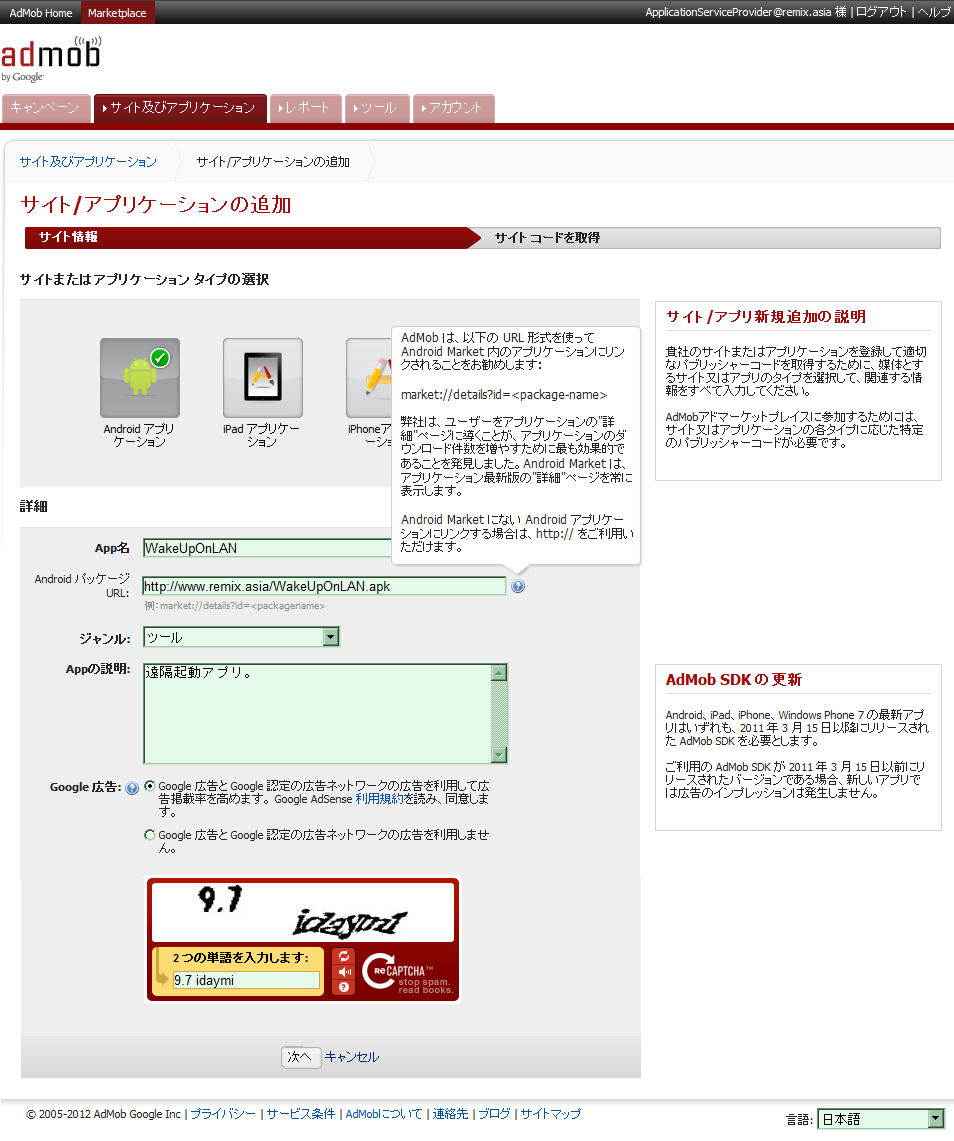Click AdMob SDK の更新 heading
Screen dimensions: 954x1141
coord(734,680)
